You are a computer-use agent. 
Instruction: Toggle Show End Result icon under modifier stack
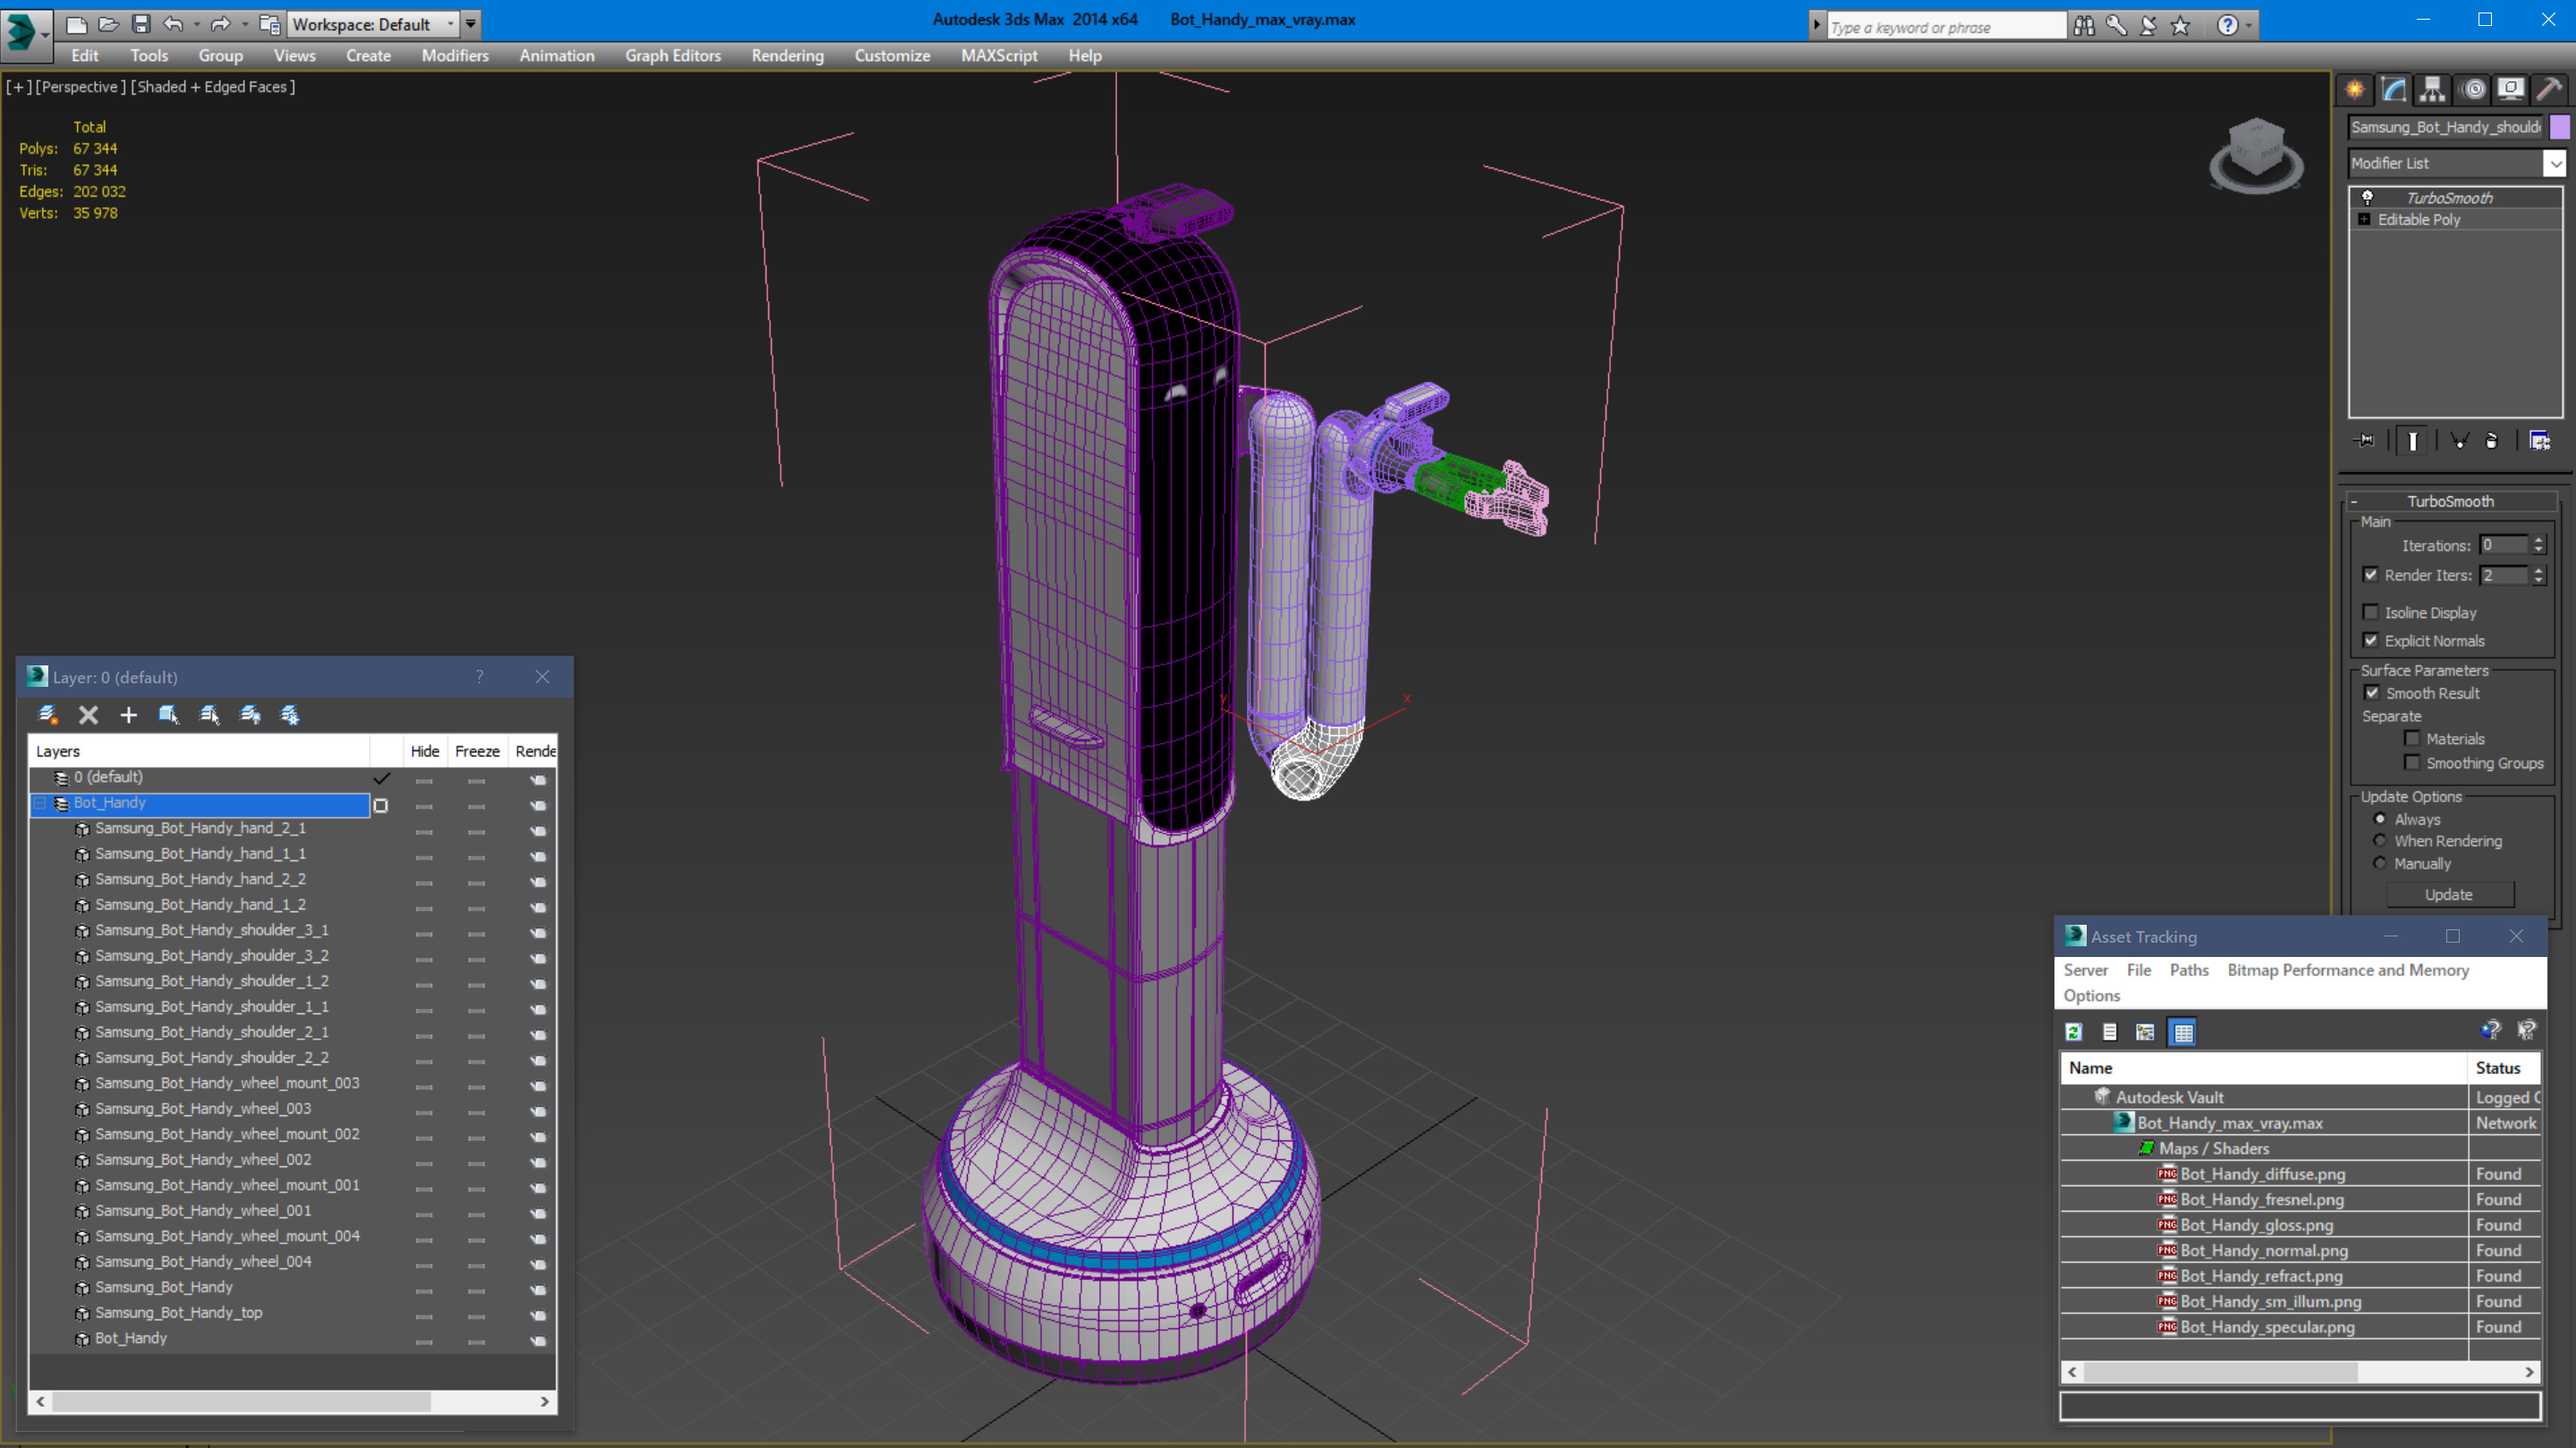pyautogui.click(x=2413, y=441)
